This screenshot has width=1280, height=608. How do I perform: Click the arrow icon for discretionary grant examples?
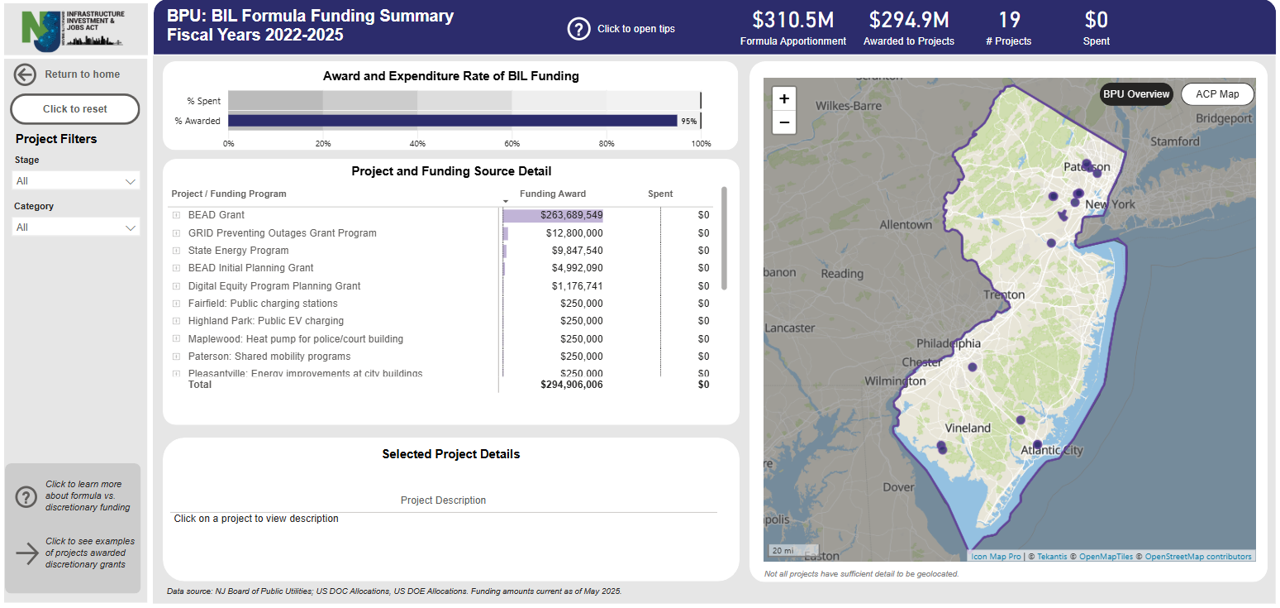pos(26,553)
